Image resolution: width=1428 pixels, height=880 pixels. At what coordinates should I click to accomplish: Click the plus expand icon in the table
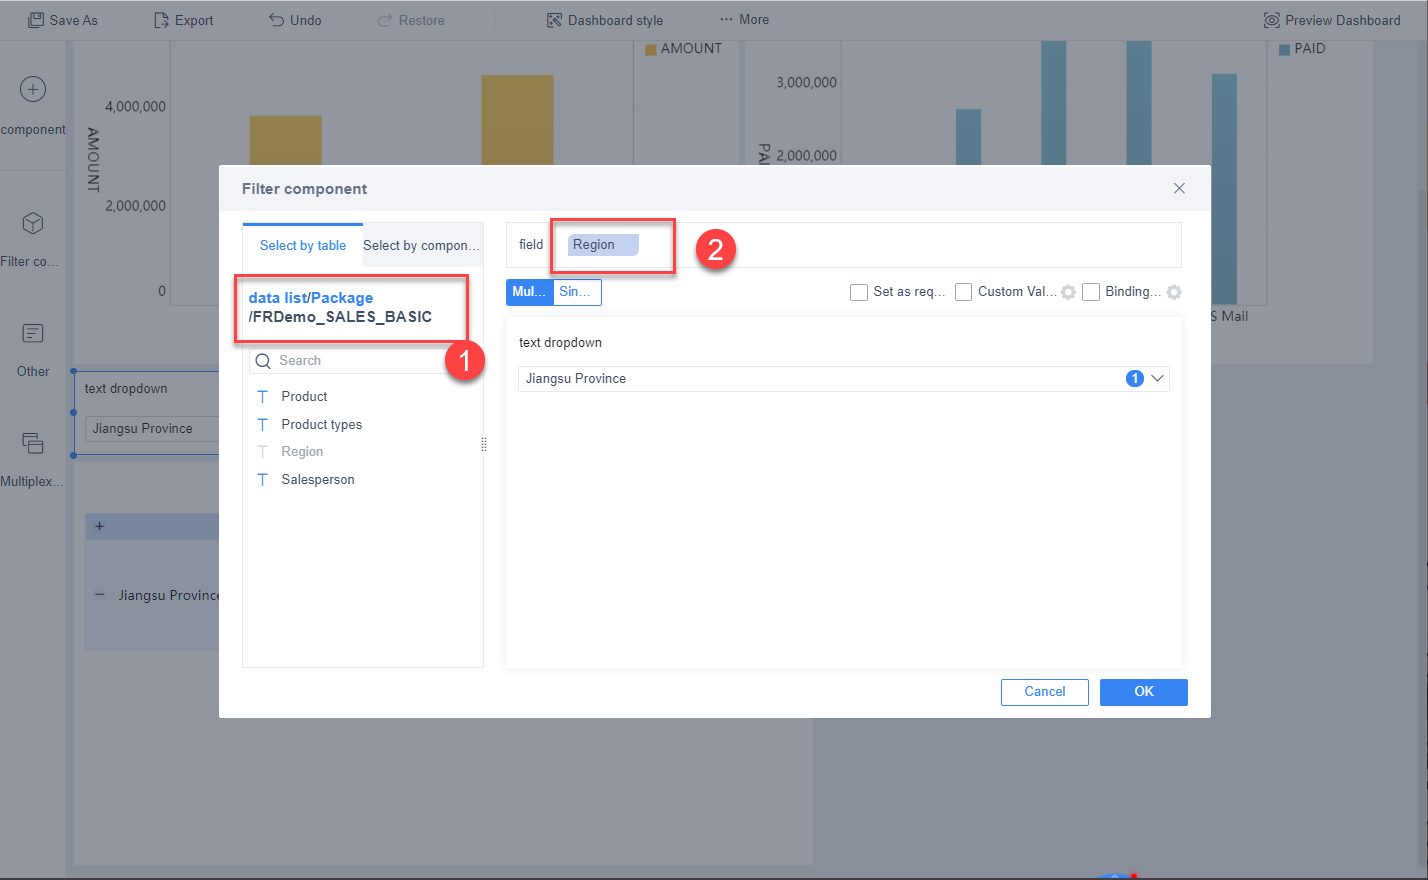(x=99, y=526)
